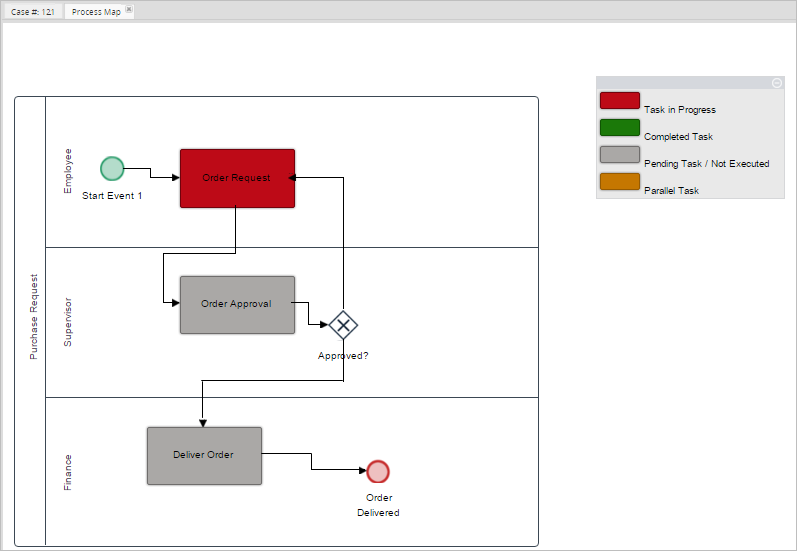Switch to the Case #: 121 tab
Screen dimensions: 797x551
coord(33,12)
